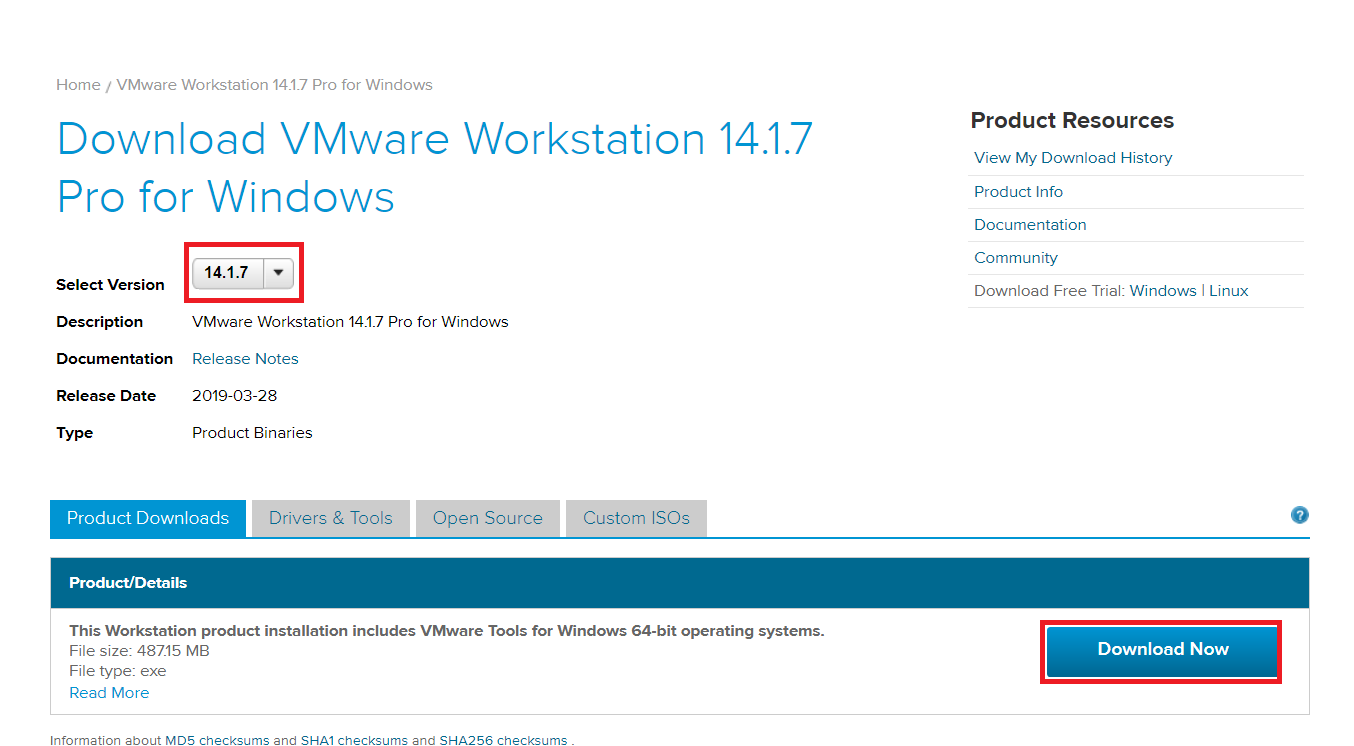Viewport: 1354px width, 746px height.
Task: Click the release date 2019-03-28 text
Action: coord(234,396)
